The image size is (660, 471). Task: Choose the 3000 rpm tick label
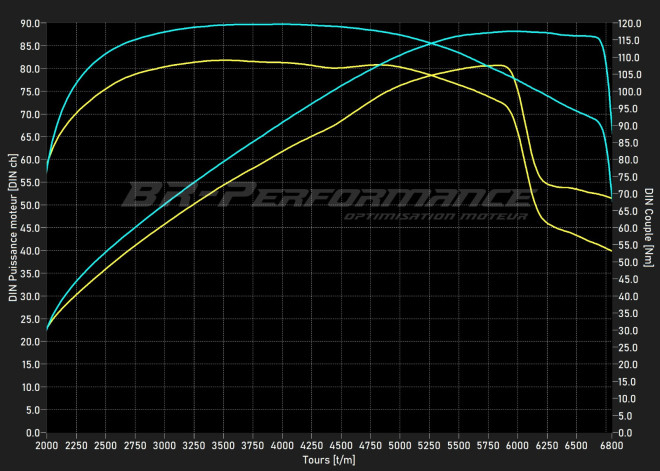point(165,445)
